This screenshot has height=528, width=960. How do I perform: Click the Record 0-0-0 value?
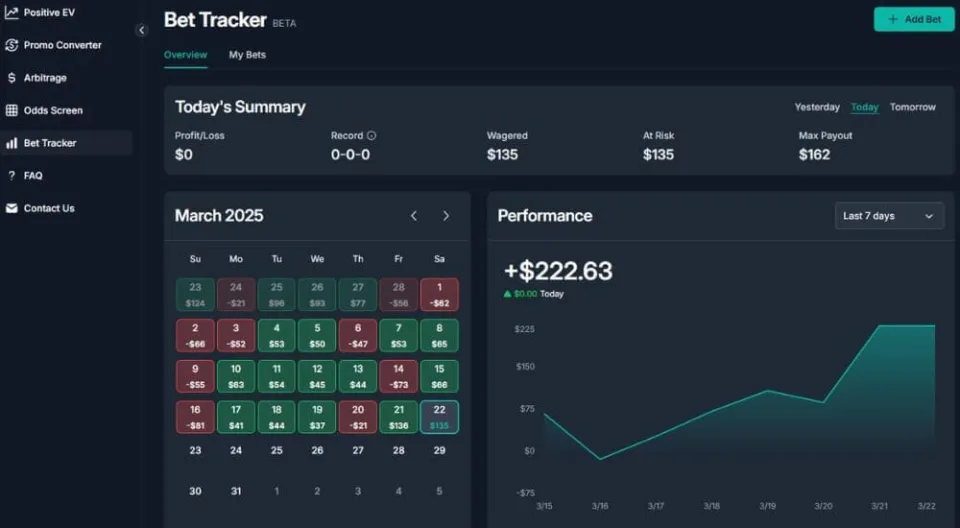[350, 154]
